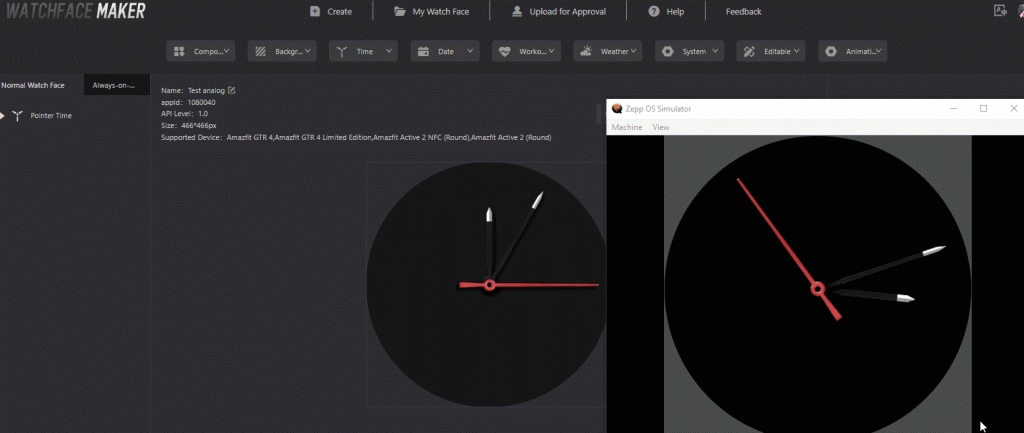Open the Background dropdown arrow
This screenshot has height=433, width=1024.
(308, 50)
